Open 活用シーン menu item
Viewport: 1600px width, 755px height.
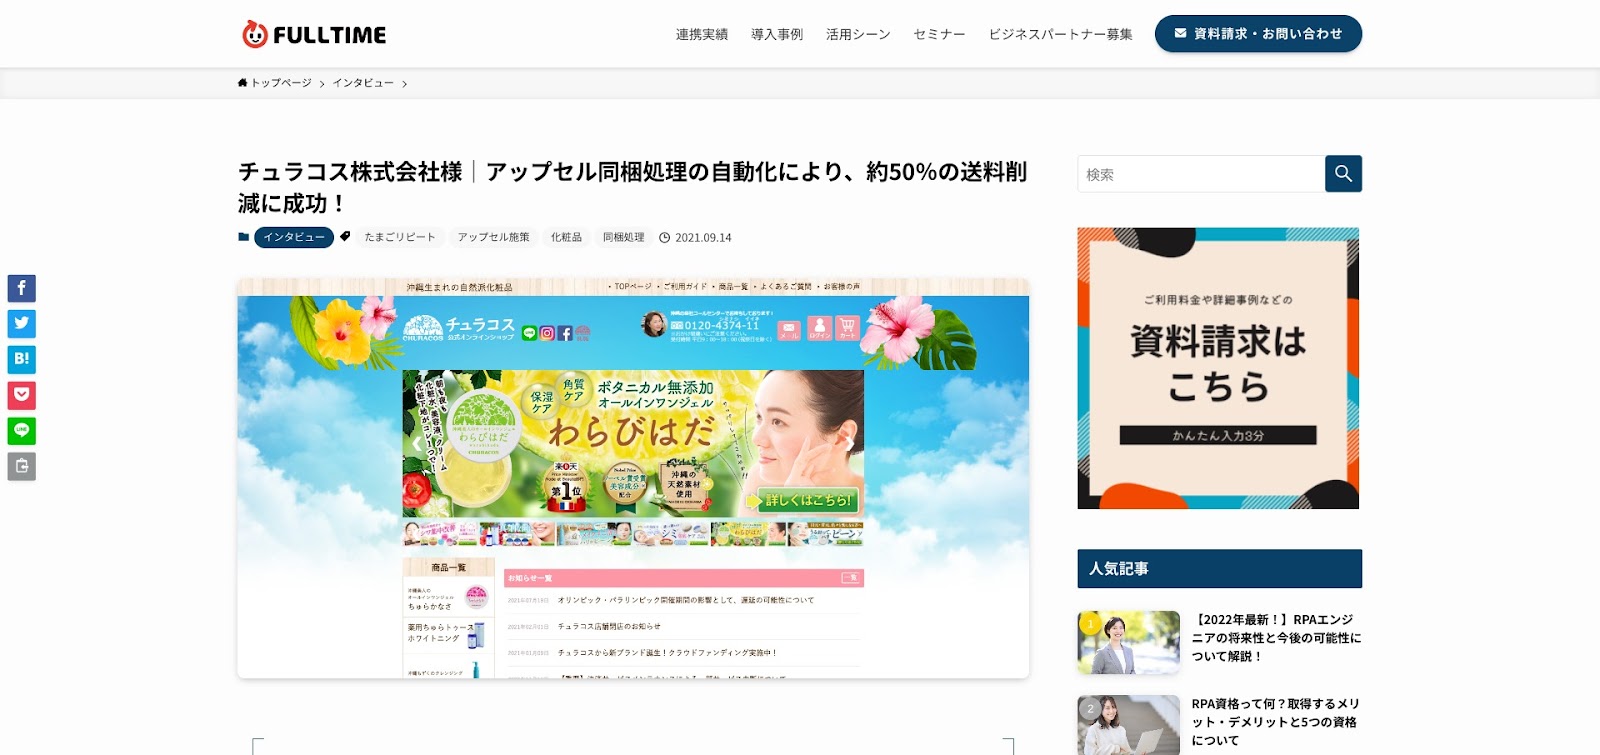click(858, 34)
